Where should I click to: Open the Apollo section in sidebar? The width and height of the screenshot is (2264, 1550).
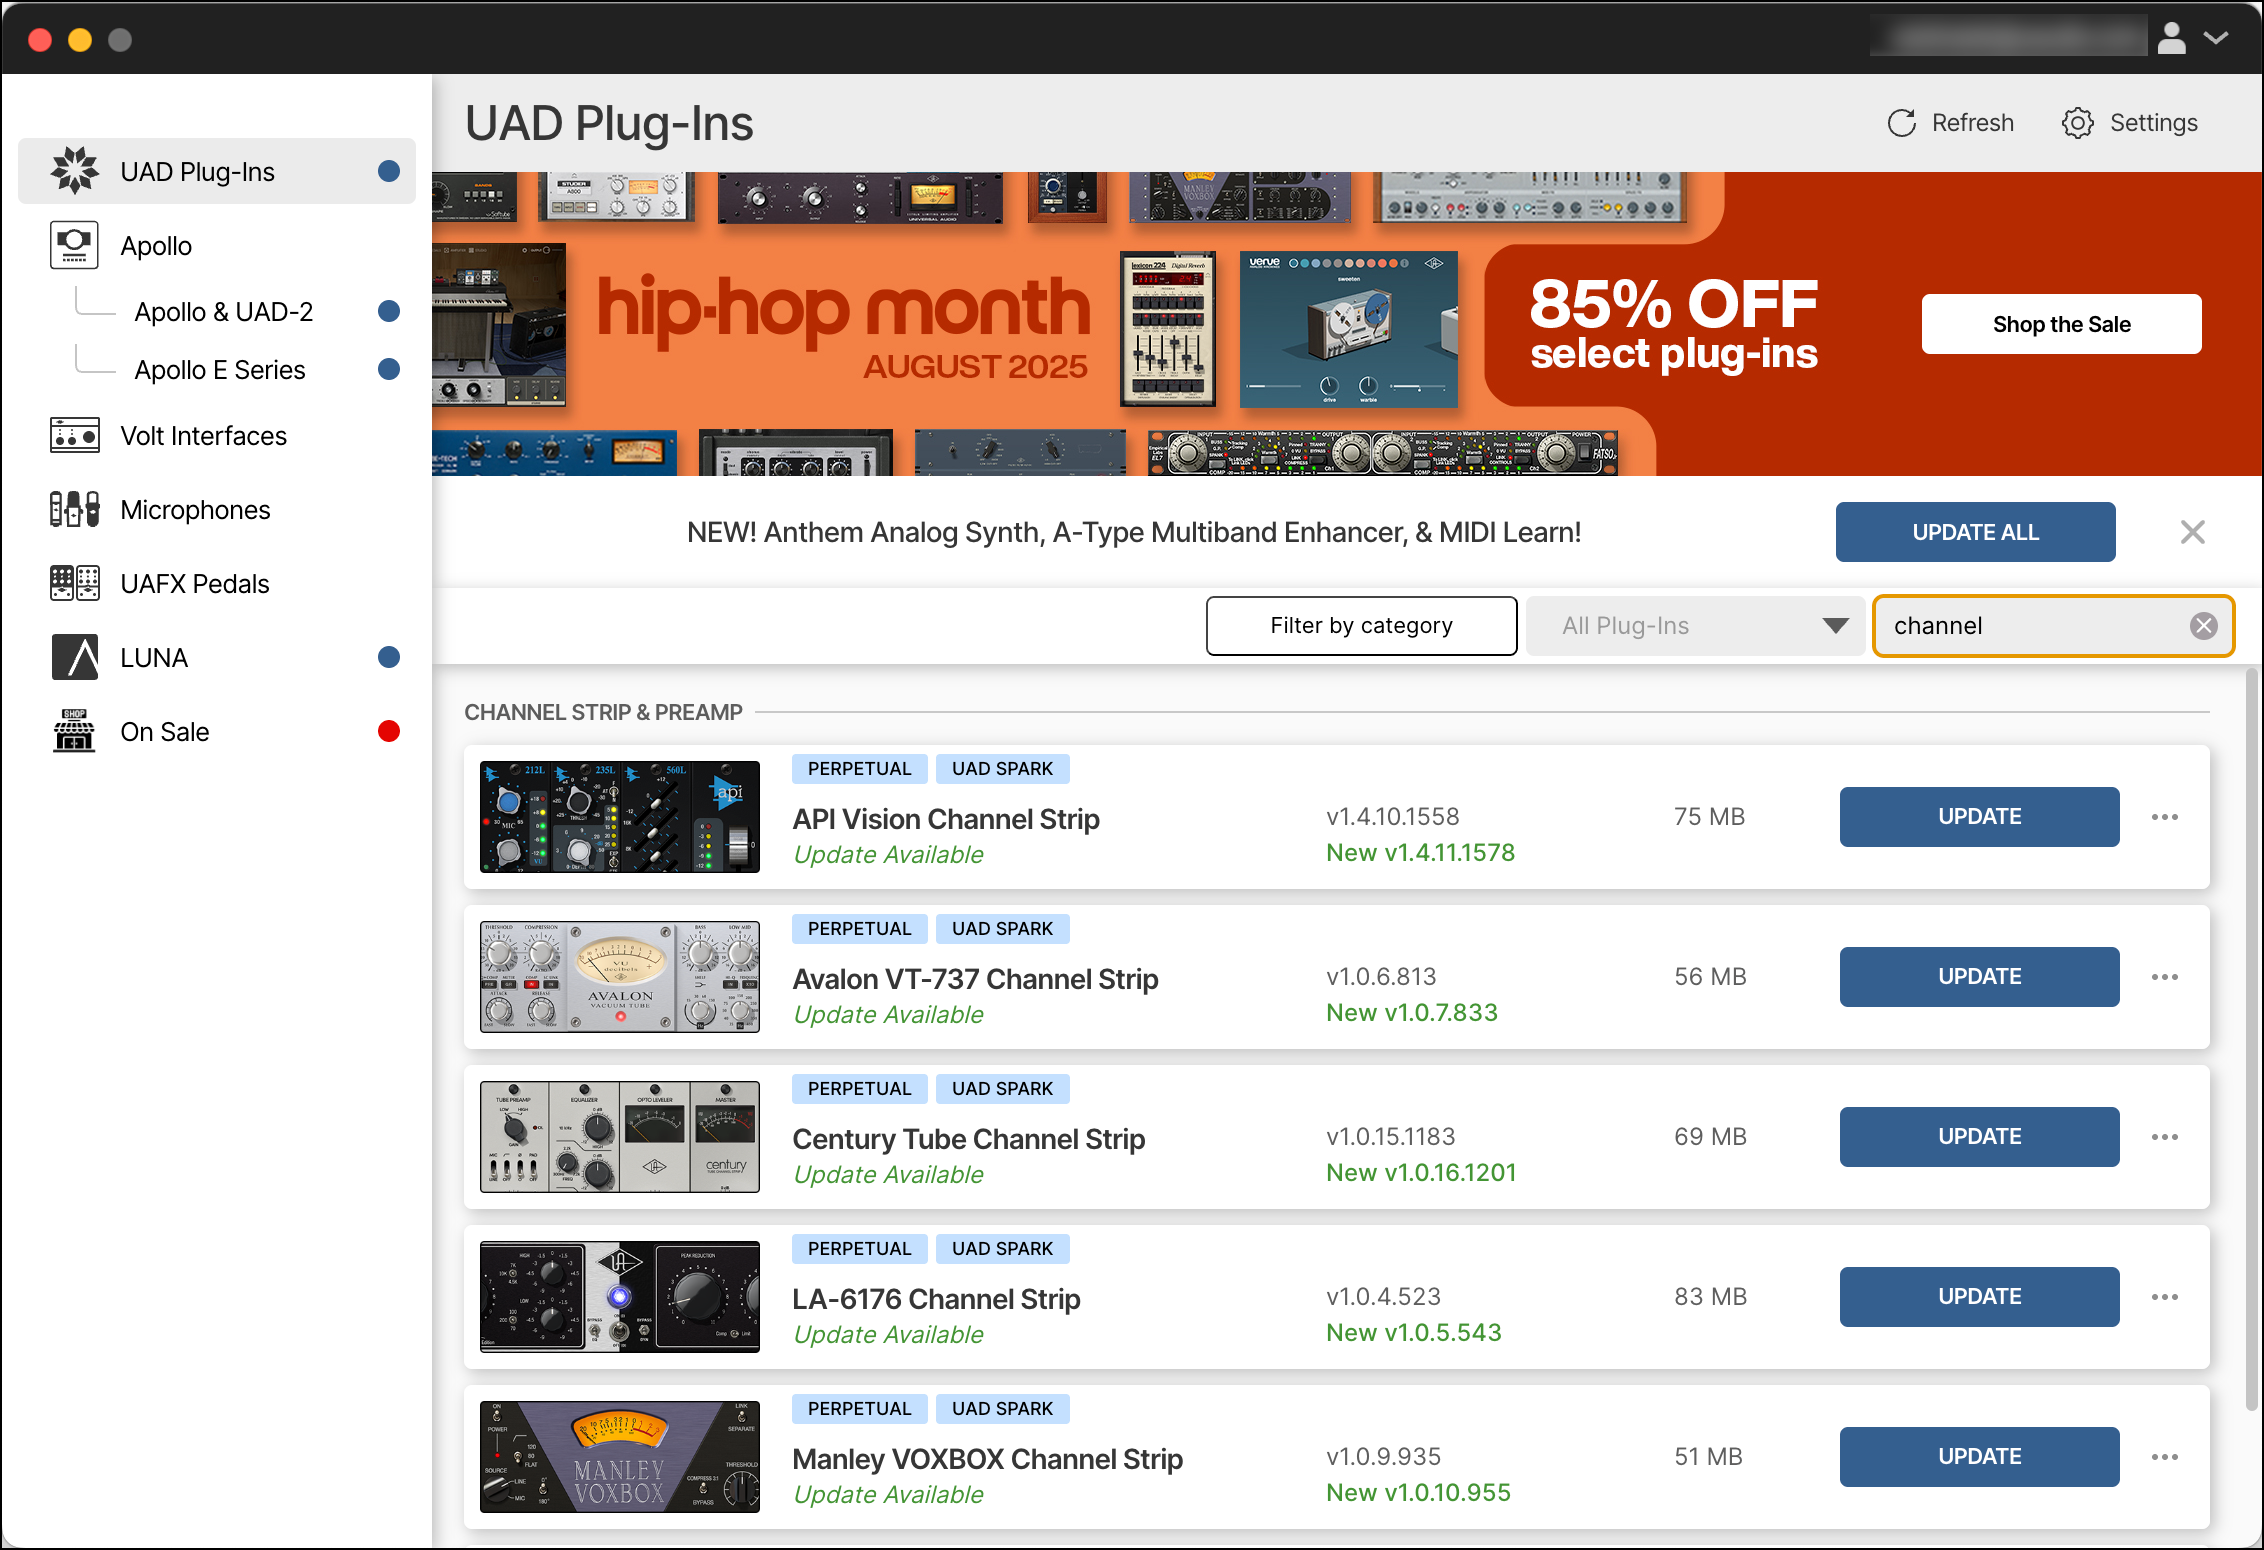217,245
